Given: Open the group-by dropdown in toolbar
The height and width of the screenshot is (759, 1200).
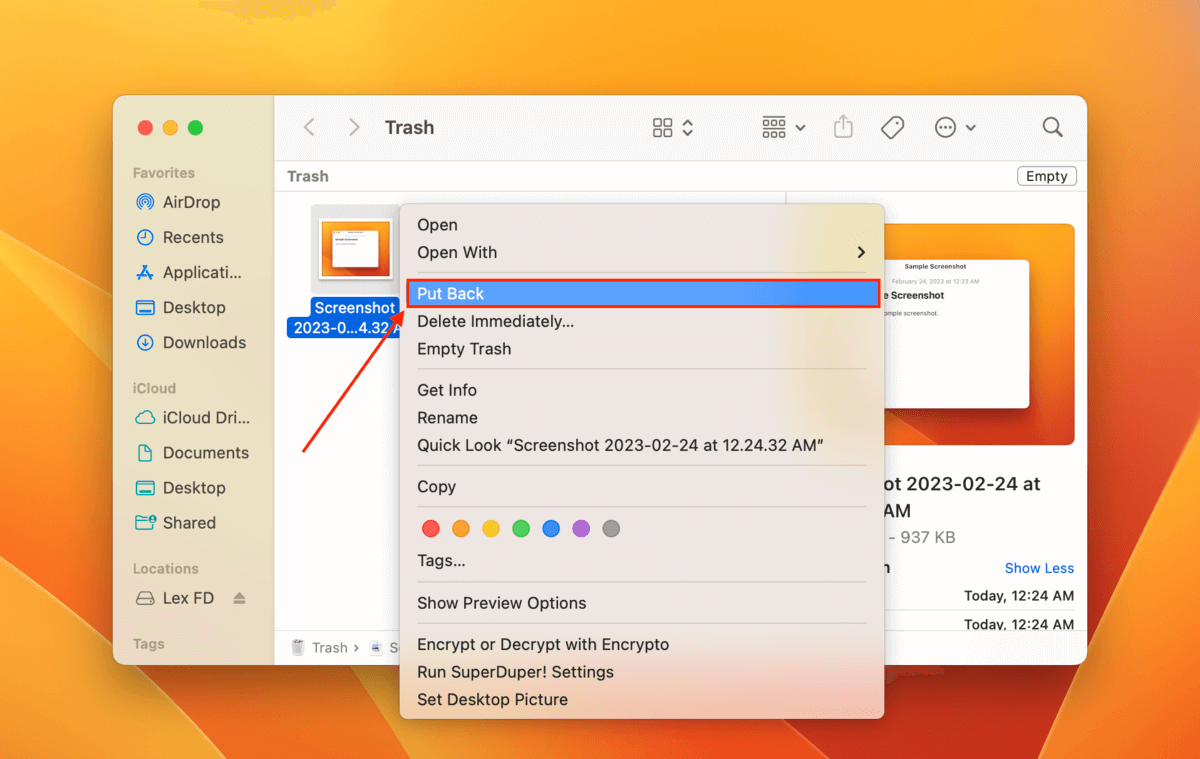Looking at the screenshot, I should 783,127.
